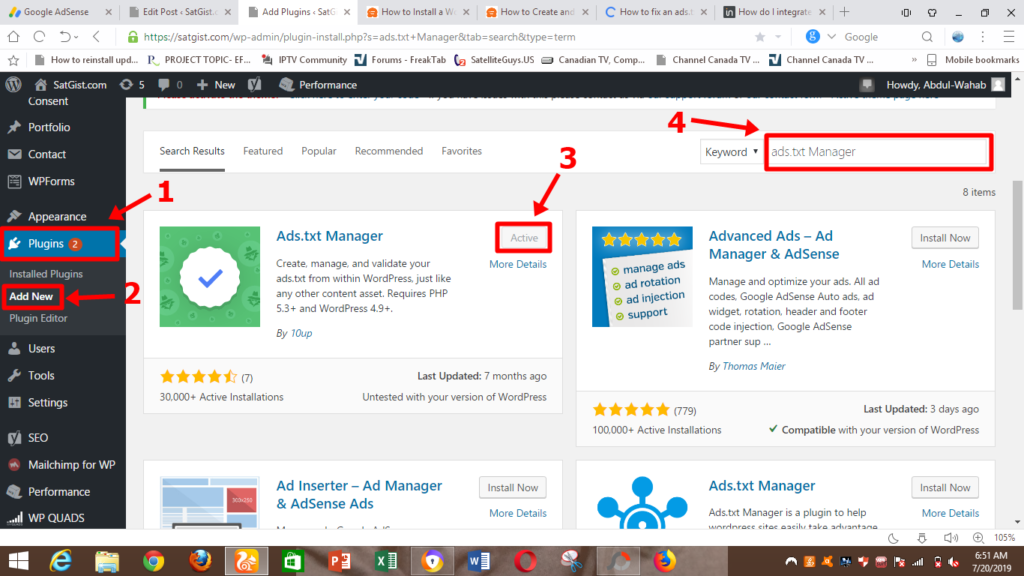The height and width of the screenshot is (576, 1024).
Task: Open Mobile bookmarks folder
Action: [972, 60]
